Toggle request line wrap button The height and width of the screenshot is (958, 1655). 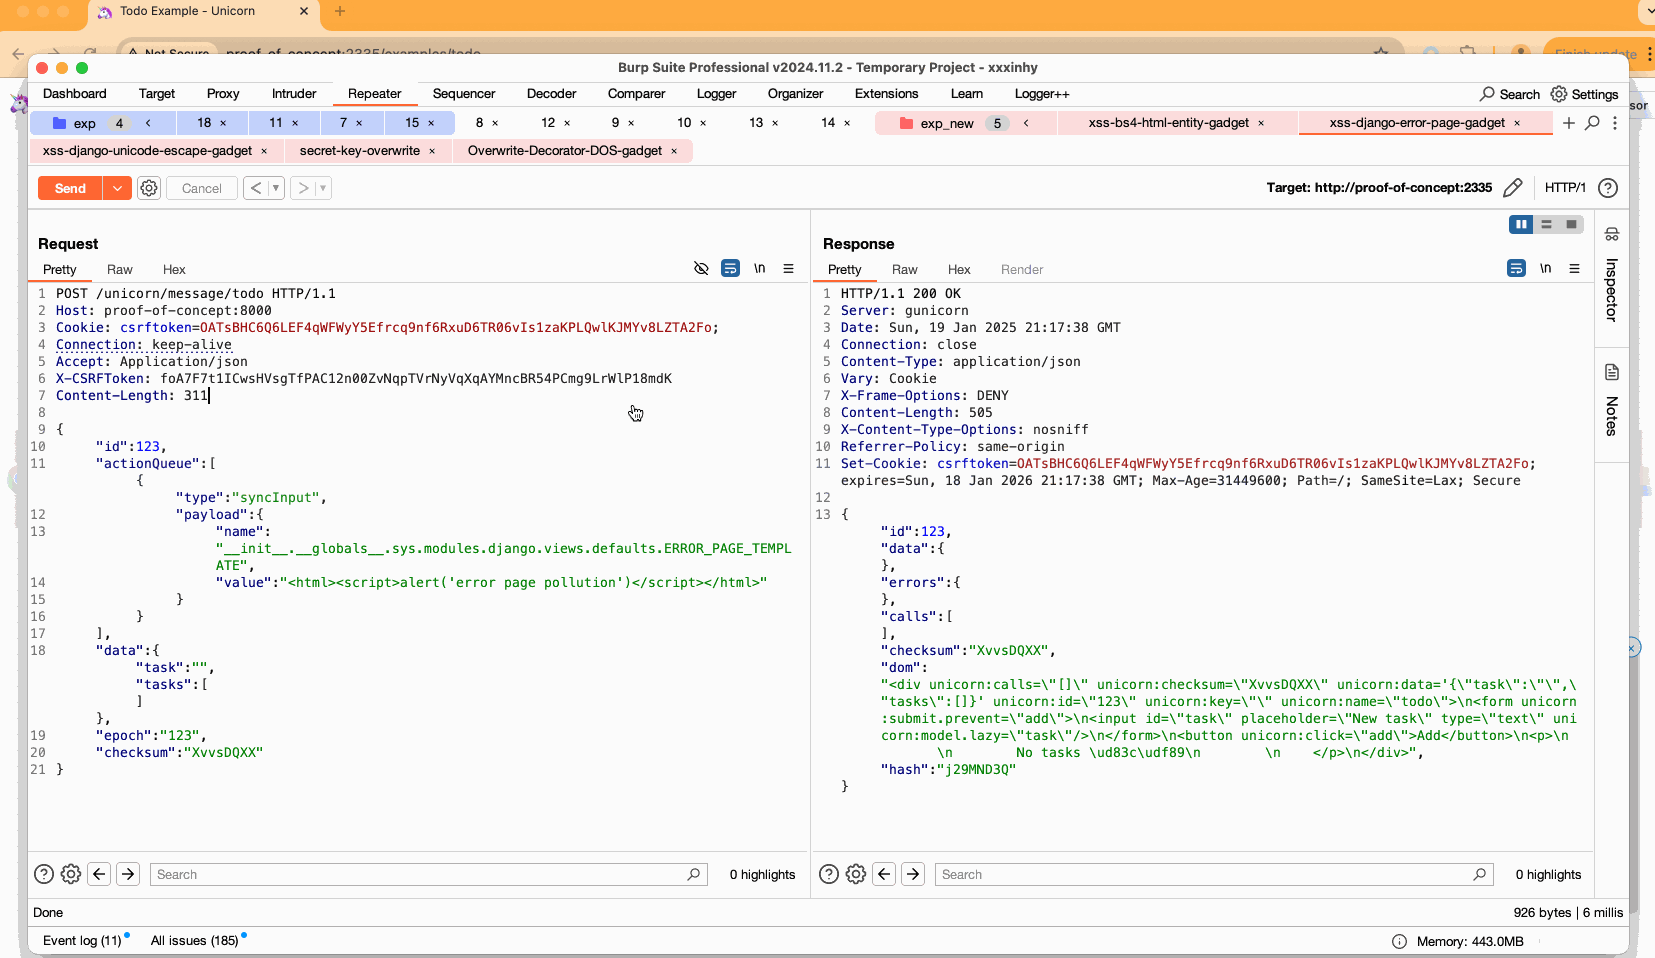(x=731, y=269)
